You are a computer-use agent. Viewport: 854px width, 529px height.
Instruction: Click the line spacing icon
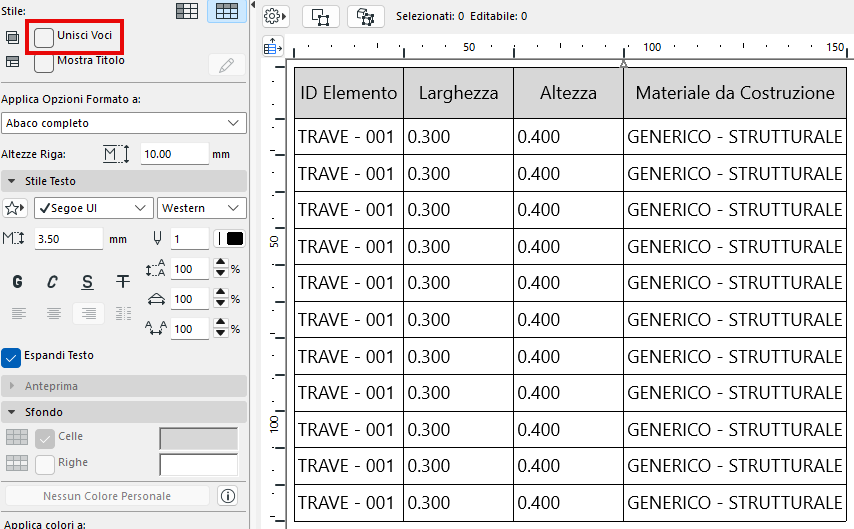(x=155, y=269)
